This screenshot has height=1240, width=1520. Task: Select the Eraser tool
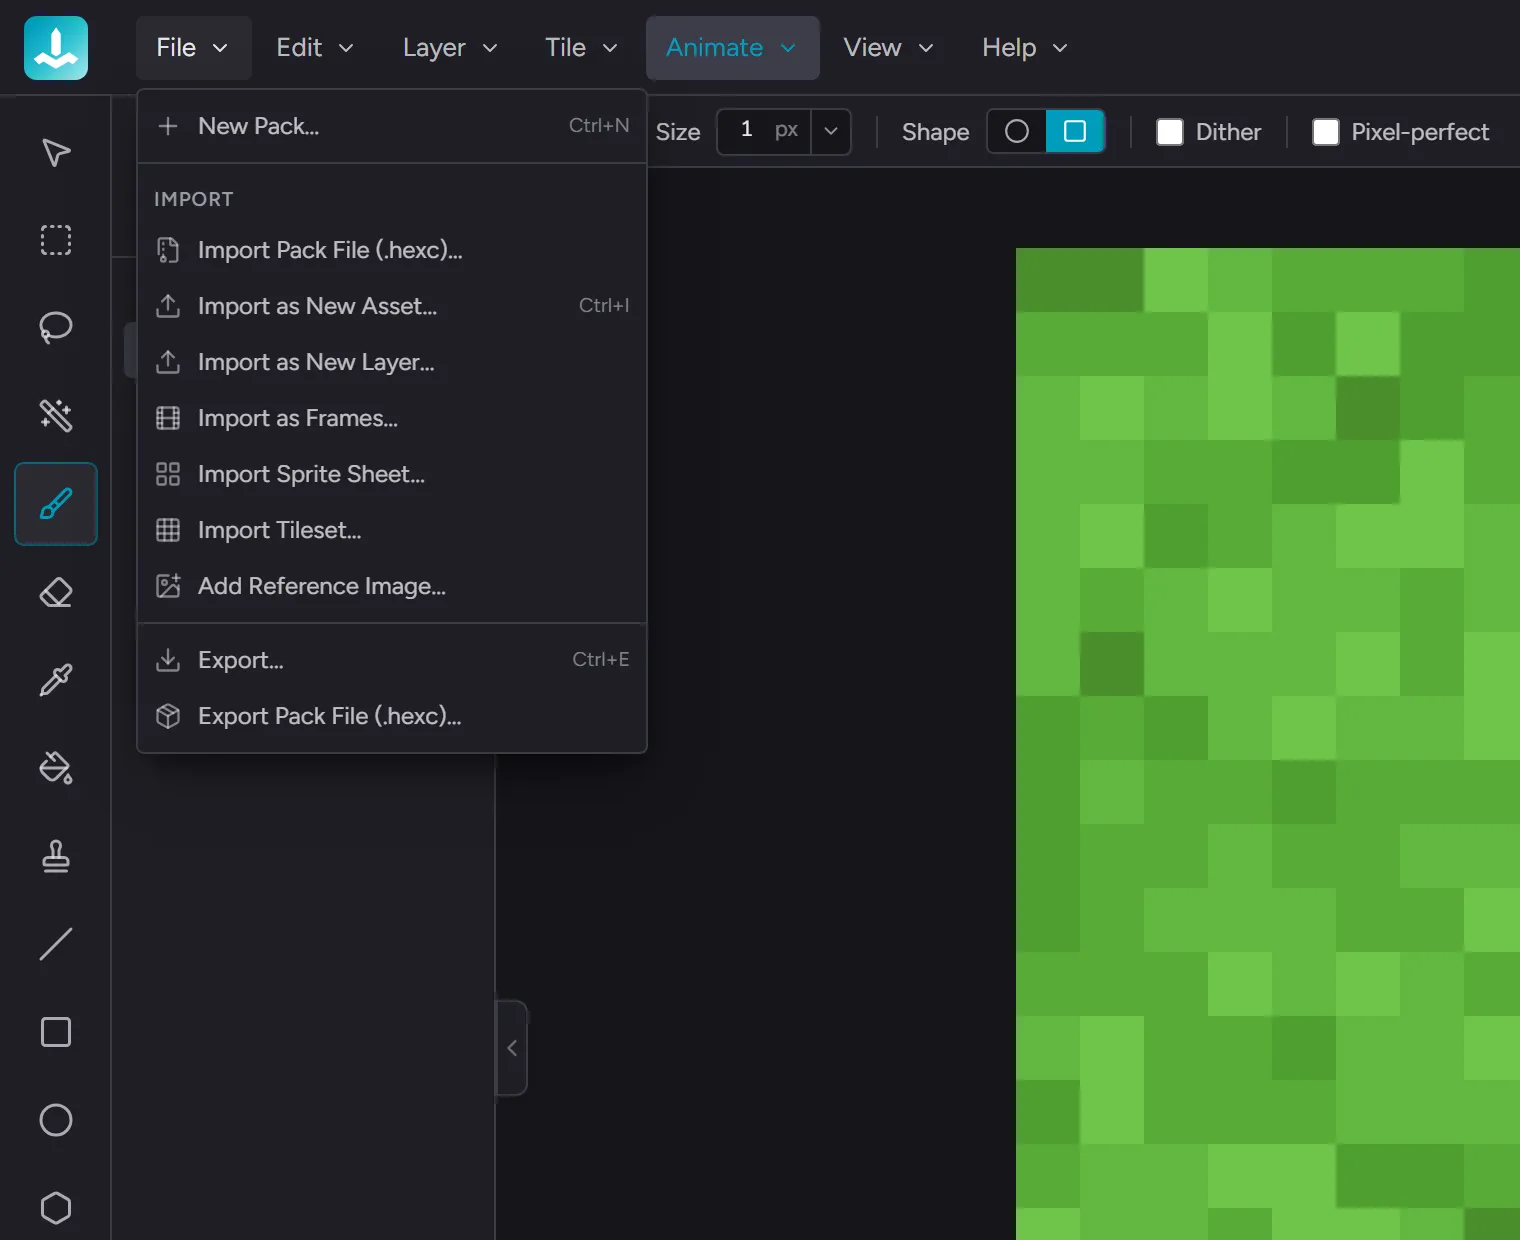[x=56, y=592]
